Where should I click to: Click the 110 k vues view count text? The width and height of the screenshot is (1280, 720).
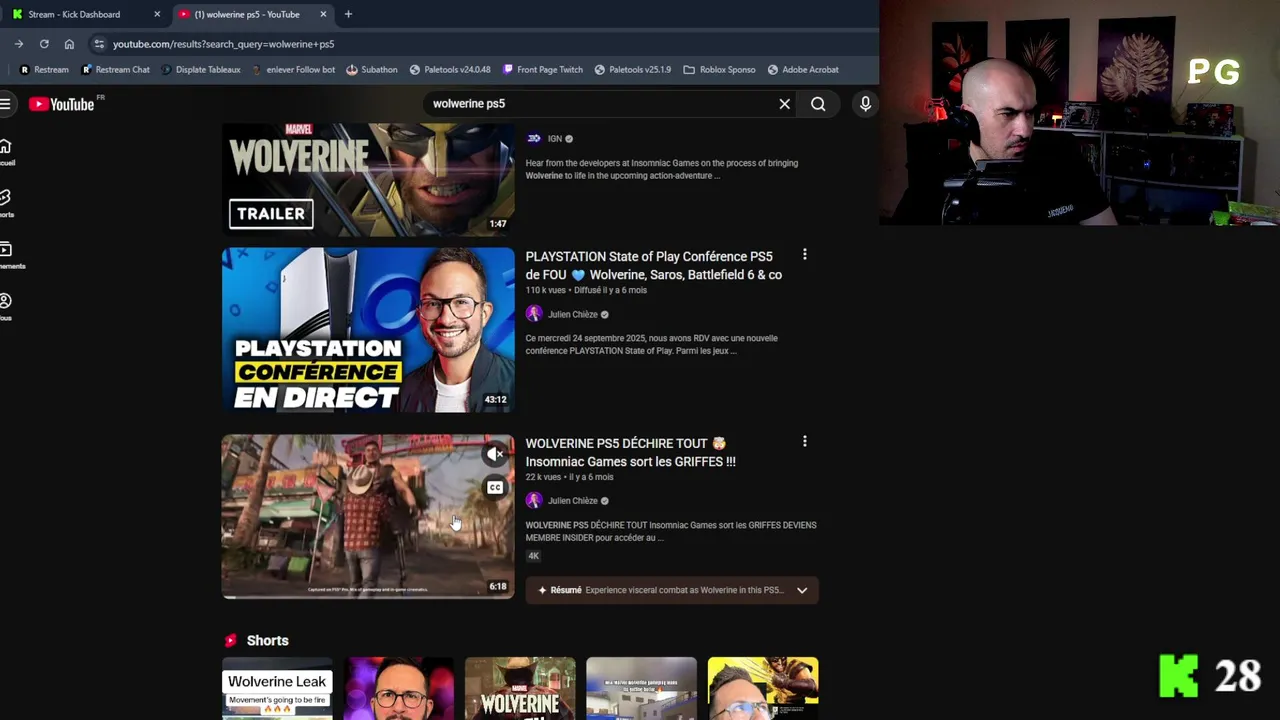546,290
